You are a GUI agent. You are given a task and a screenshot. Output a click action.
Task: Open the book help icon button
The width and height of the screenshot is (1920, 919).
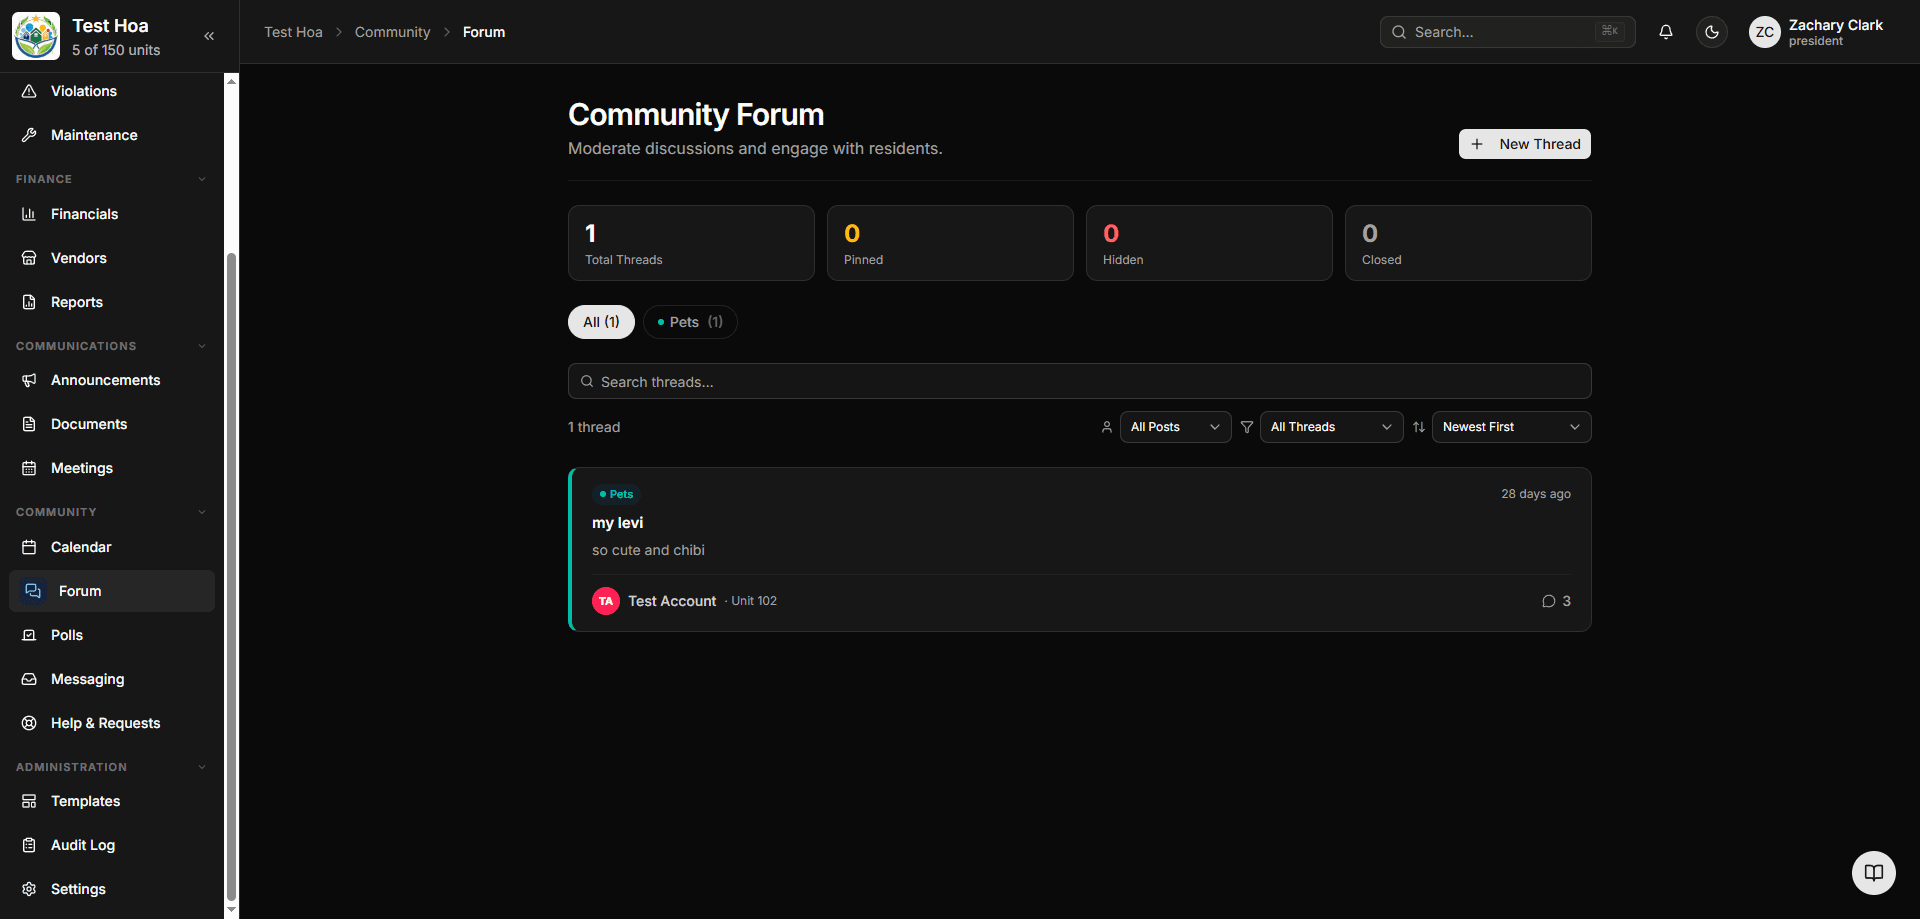click(1874, 873)
